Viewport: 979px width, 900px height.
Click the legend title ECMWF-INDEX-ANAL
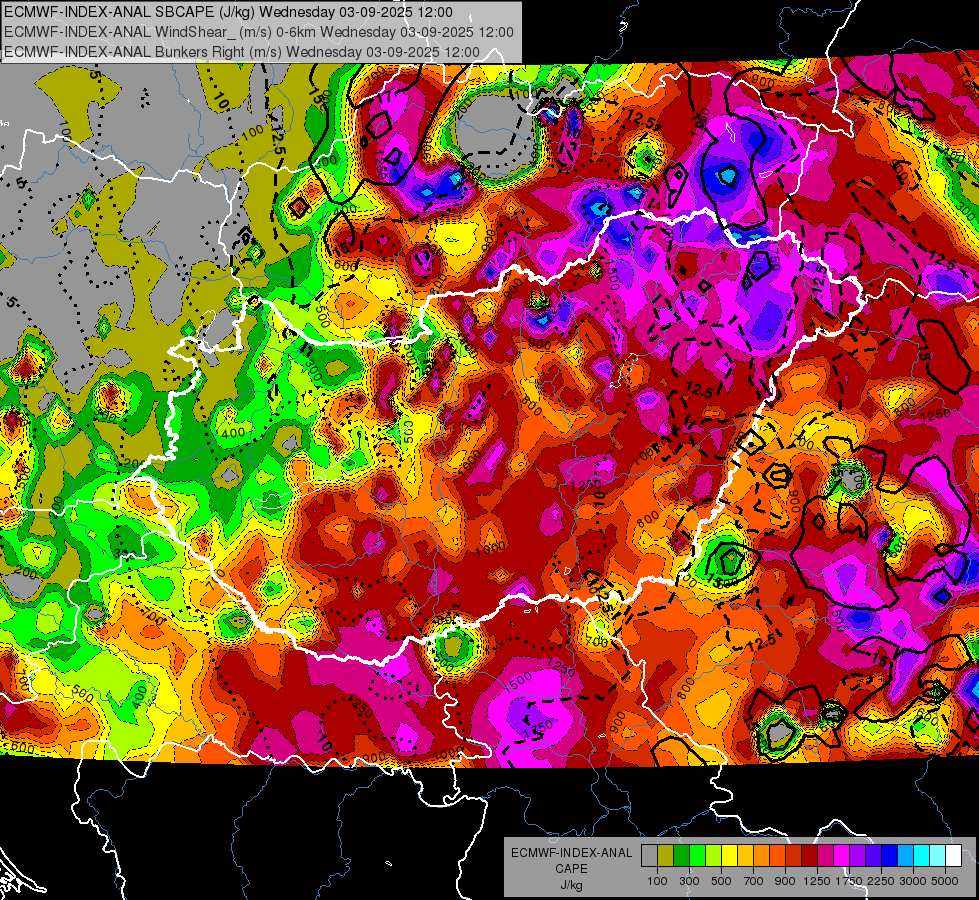pos(571,853)
